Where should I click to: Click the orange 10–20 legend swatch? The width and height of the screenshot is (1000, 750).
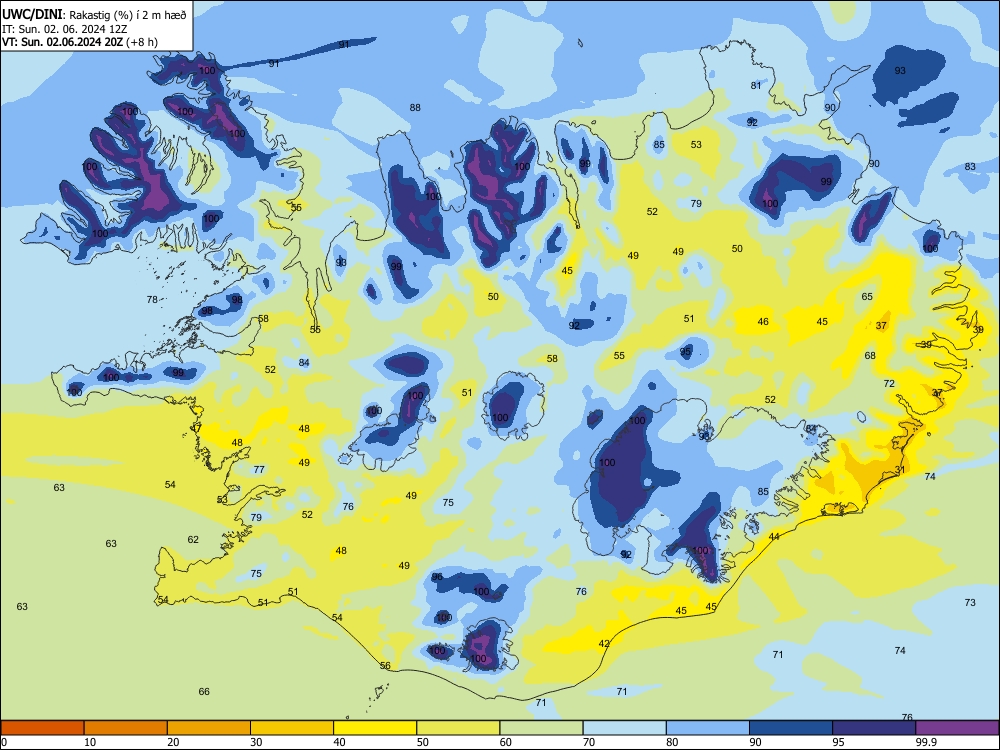(x=126, y=728)
